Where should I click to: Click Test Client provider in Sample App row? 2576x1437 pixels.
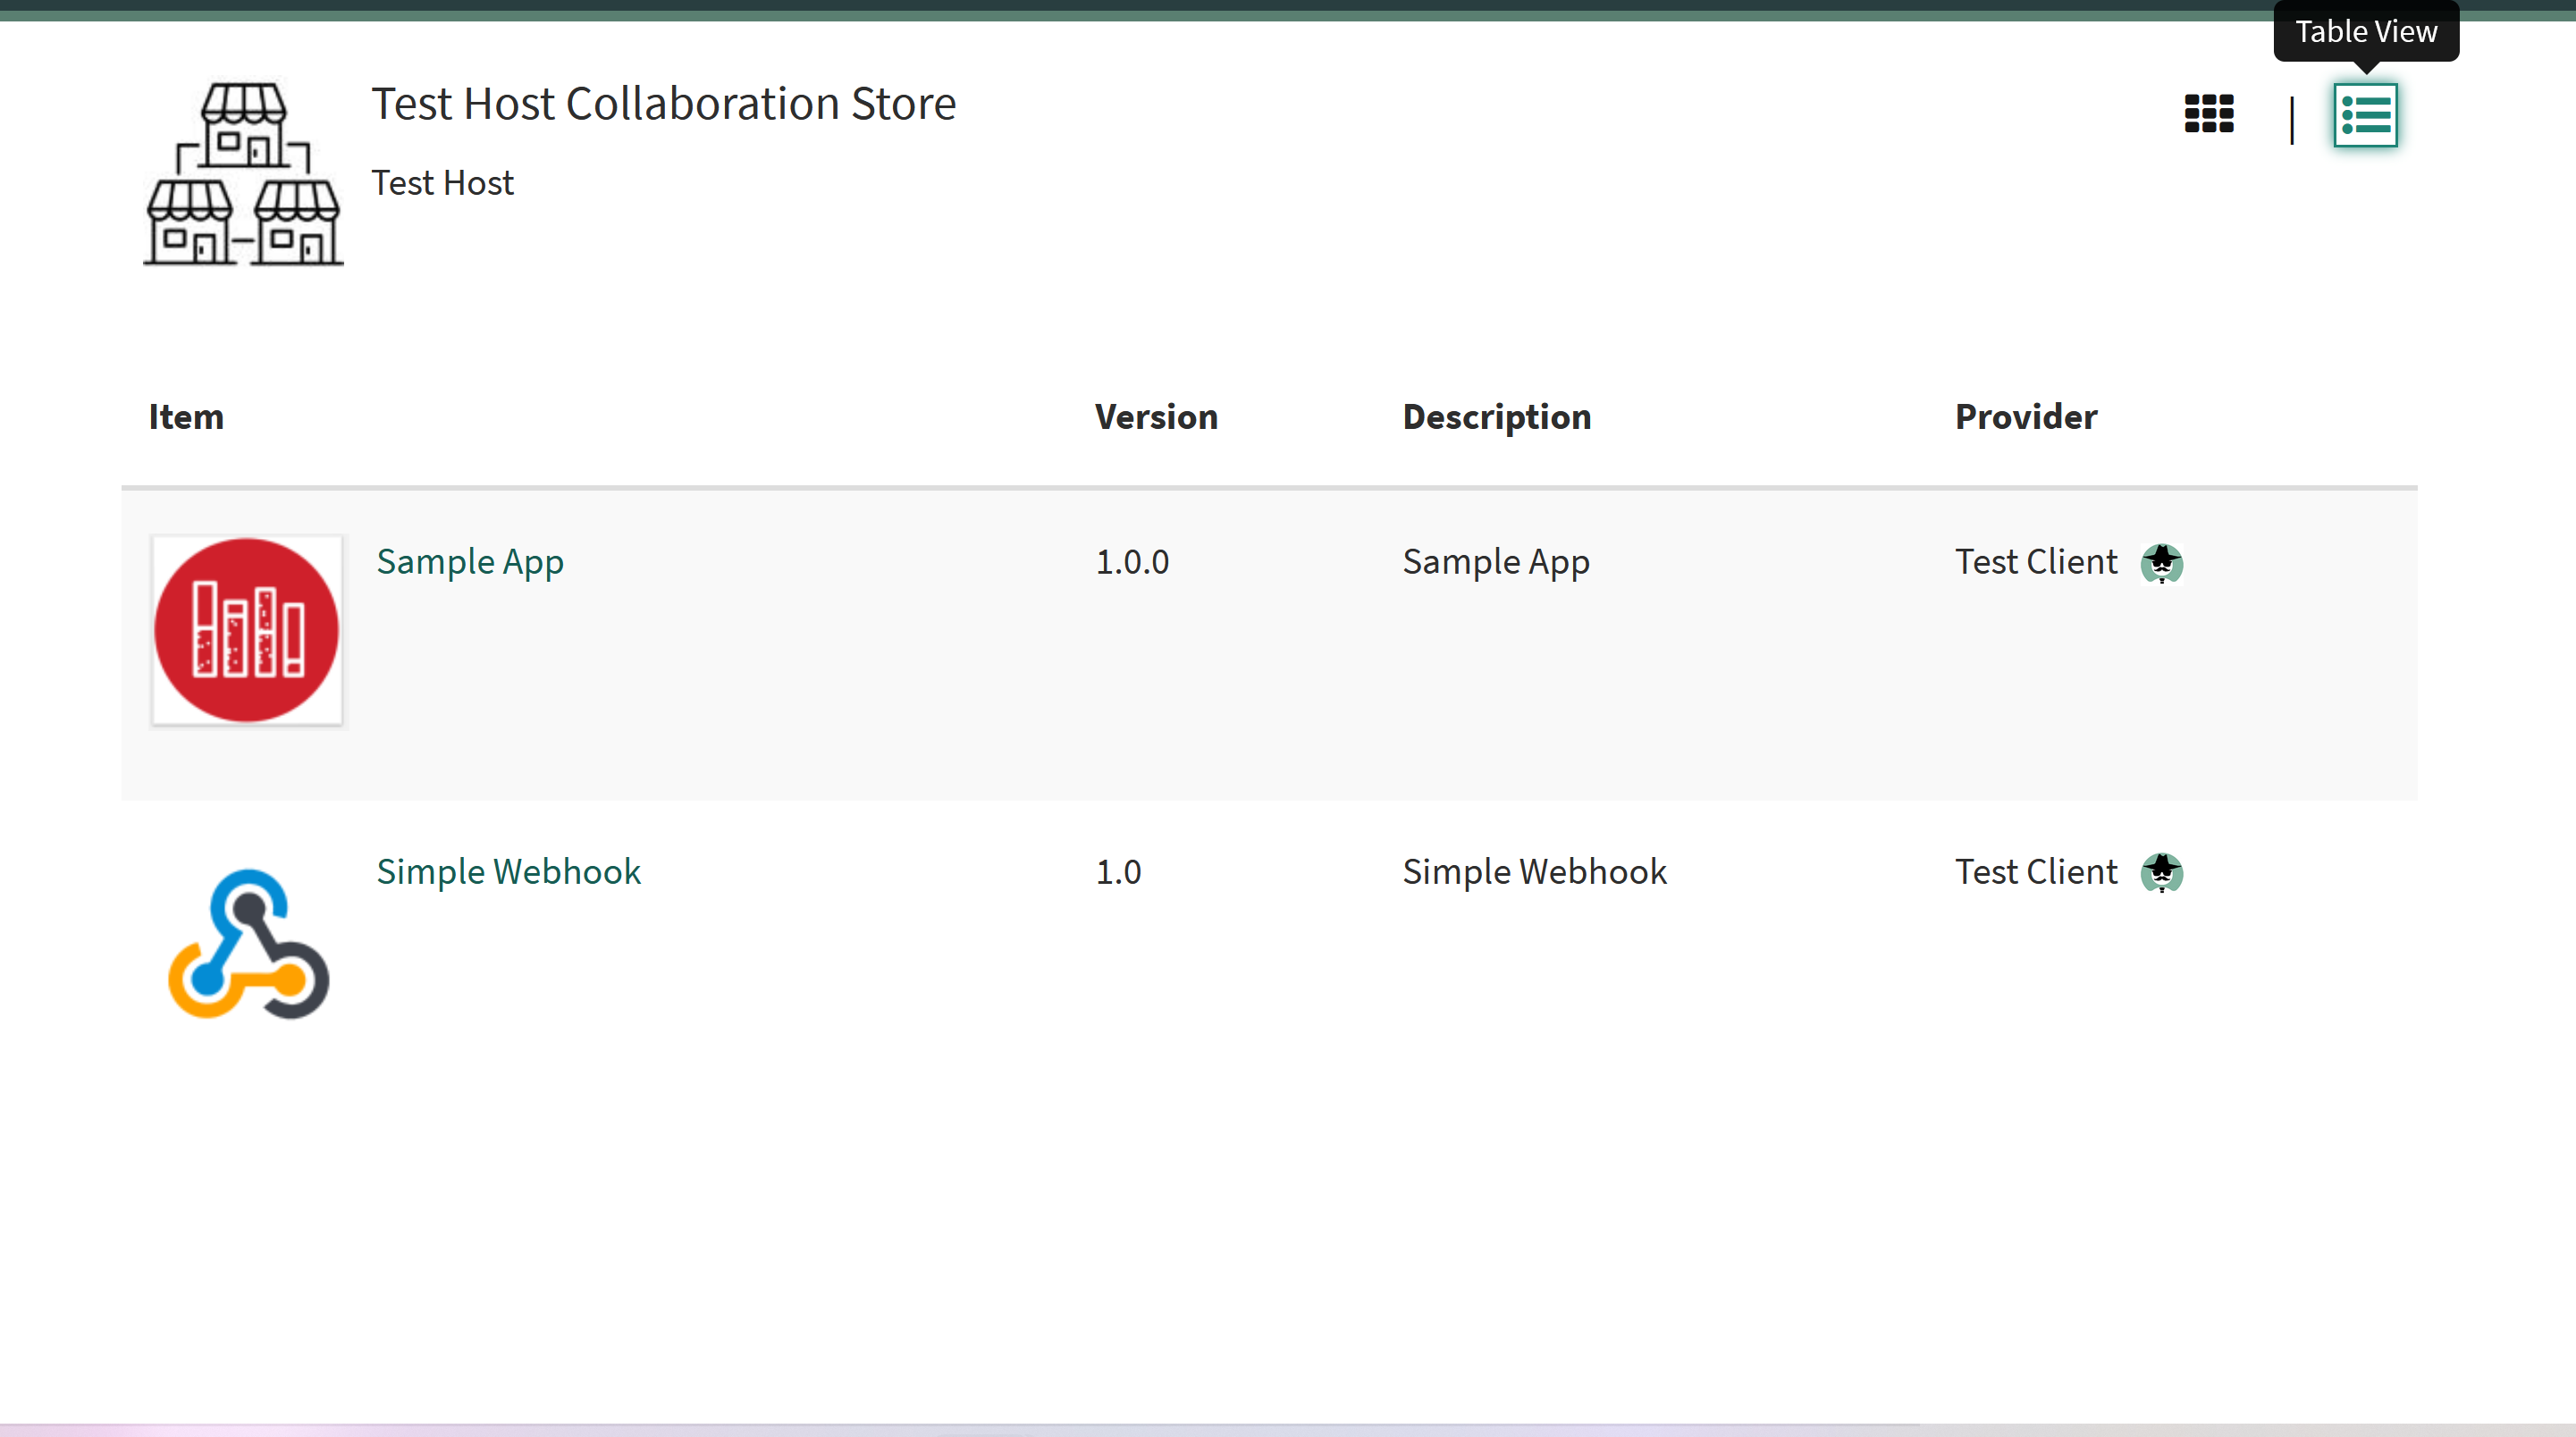2036,562
